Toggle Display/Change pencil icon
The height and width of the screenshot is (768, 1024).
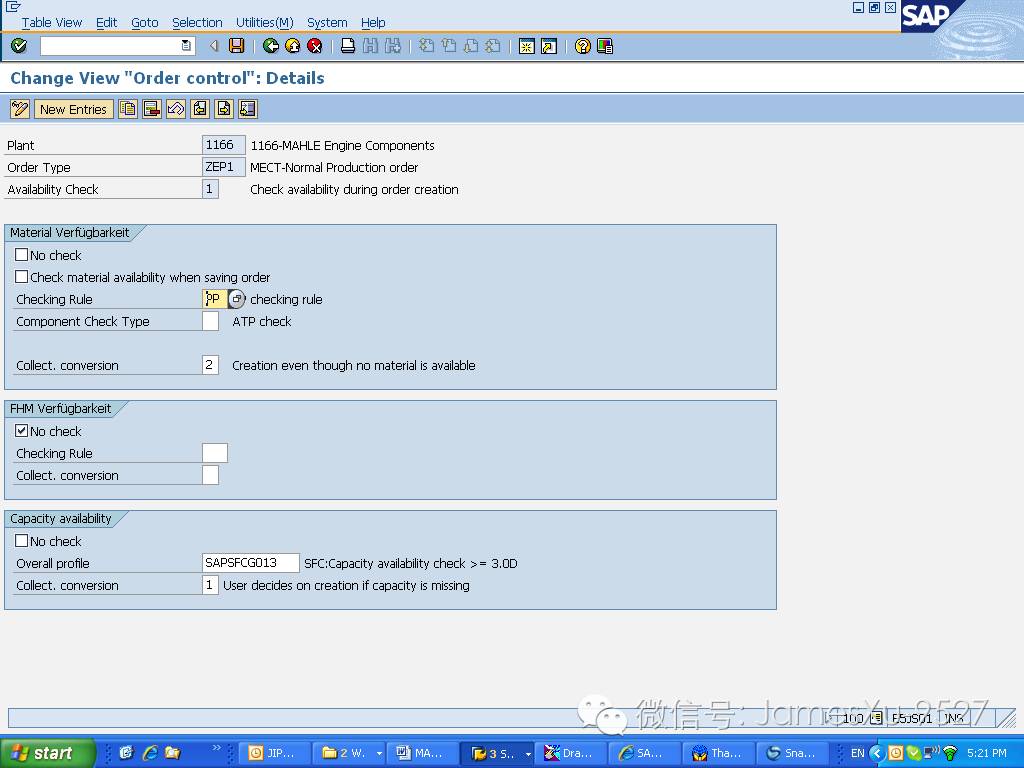[20, 109]
